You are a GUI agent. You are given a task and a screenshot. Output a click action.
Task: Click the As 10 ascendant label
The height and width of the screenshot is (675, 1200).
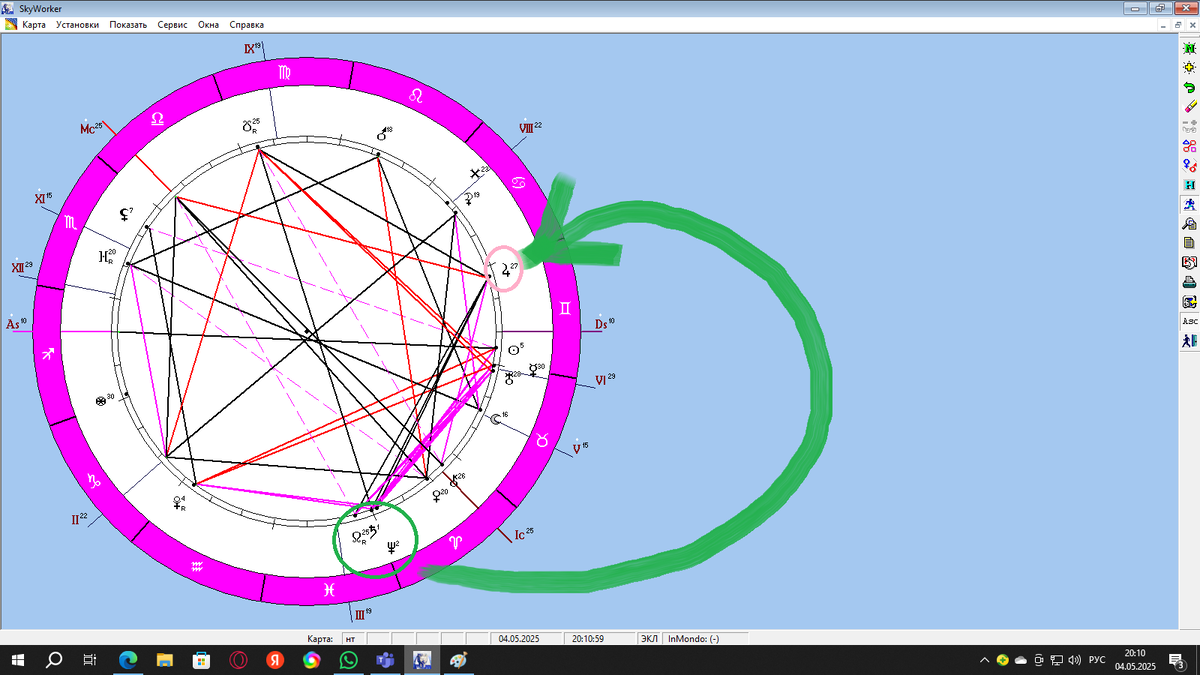17,324
